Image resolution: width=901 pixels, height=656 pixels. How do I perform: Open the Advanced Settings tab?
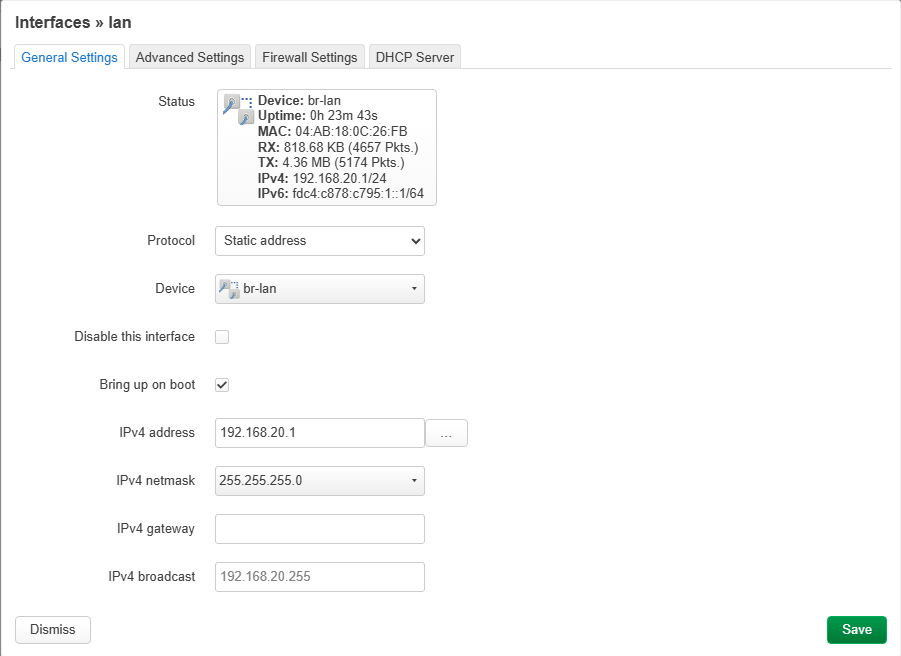[x=190, y=57]
